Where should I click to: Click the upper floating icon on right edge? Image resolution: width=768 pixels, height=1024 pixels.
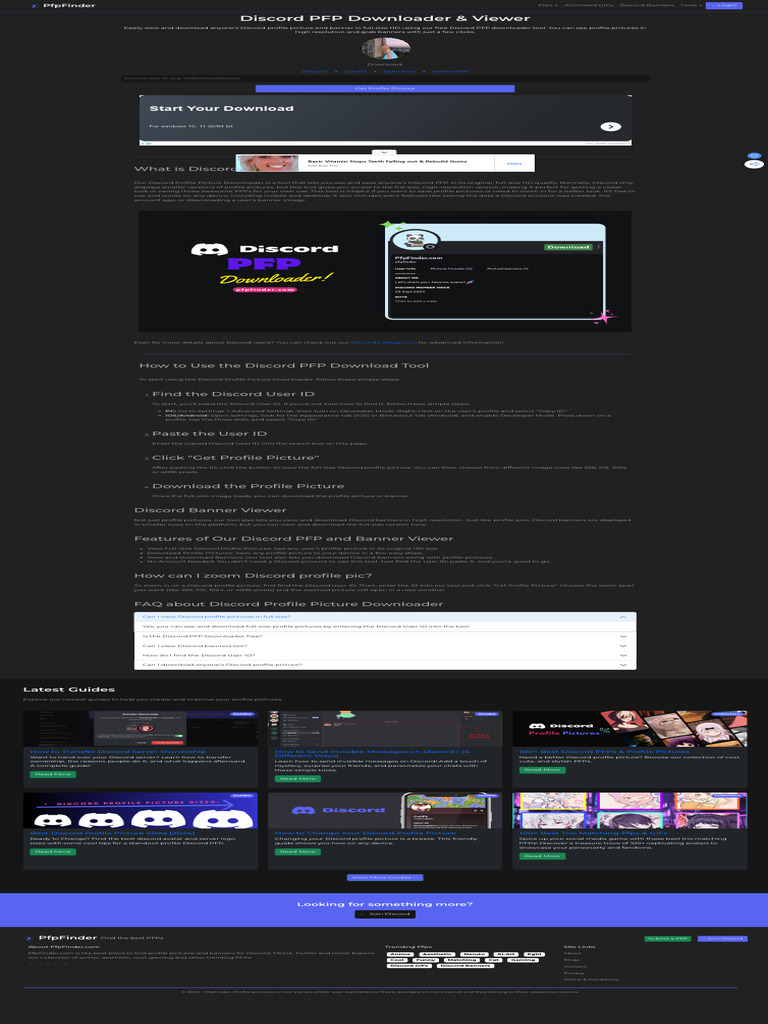[754, 155]
